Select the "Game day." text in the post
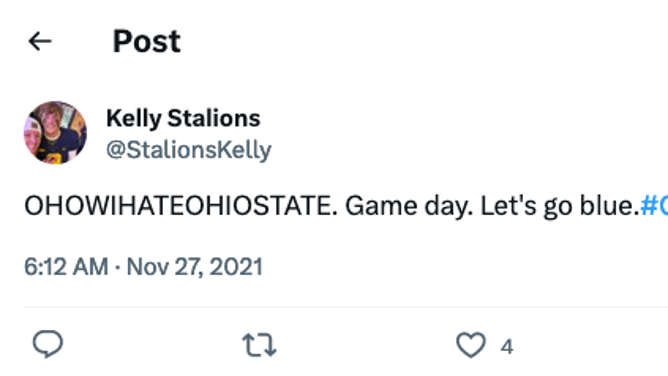Viewport: 668px width, 376px height. pos(409,207)
